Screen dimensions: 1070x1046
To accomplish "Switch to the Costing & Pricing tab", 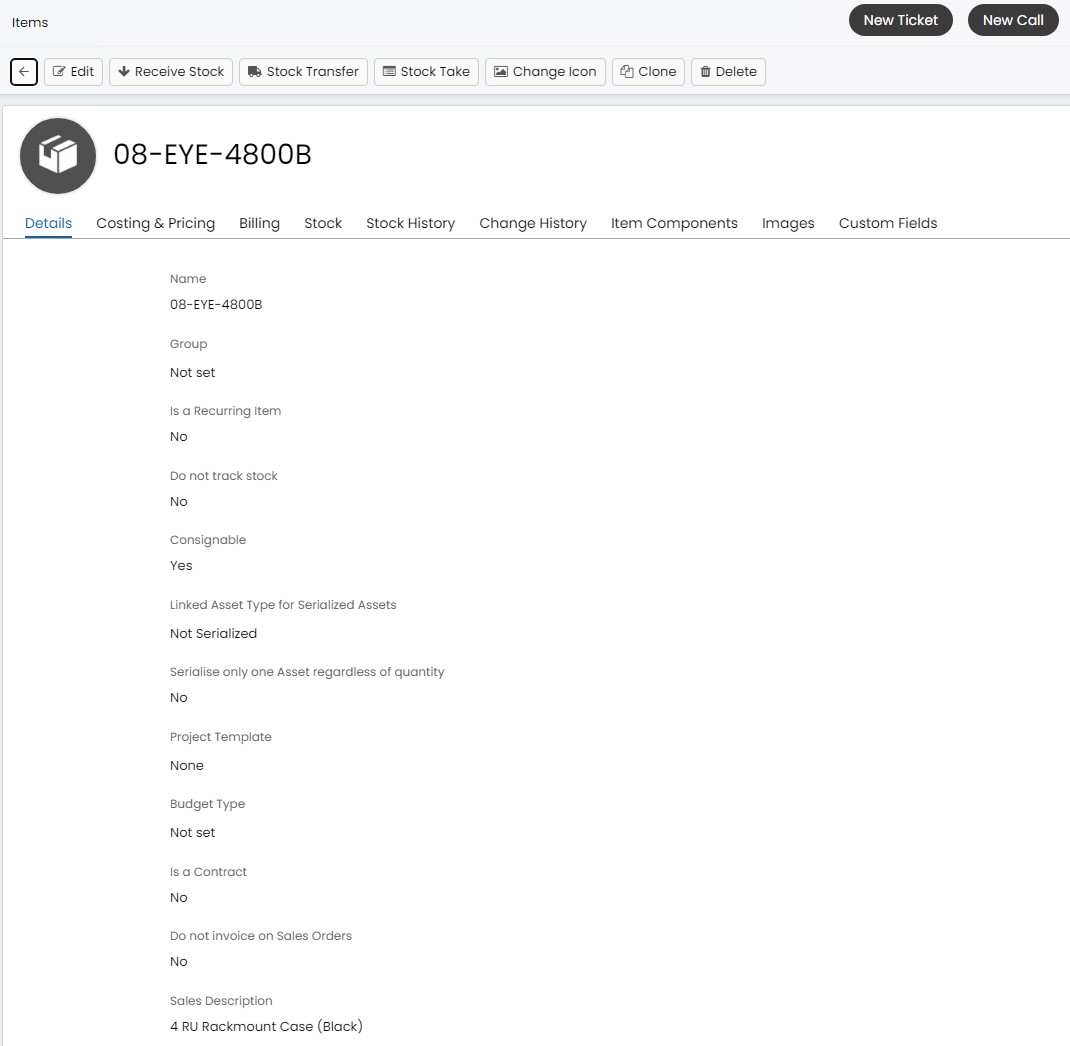I will (155, 223).
